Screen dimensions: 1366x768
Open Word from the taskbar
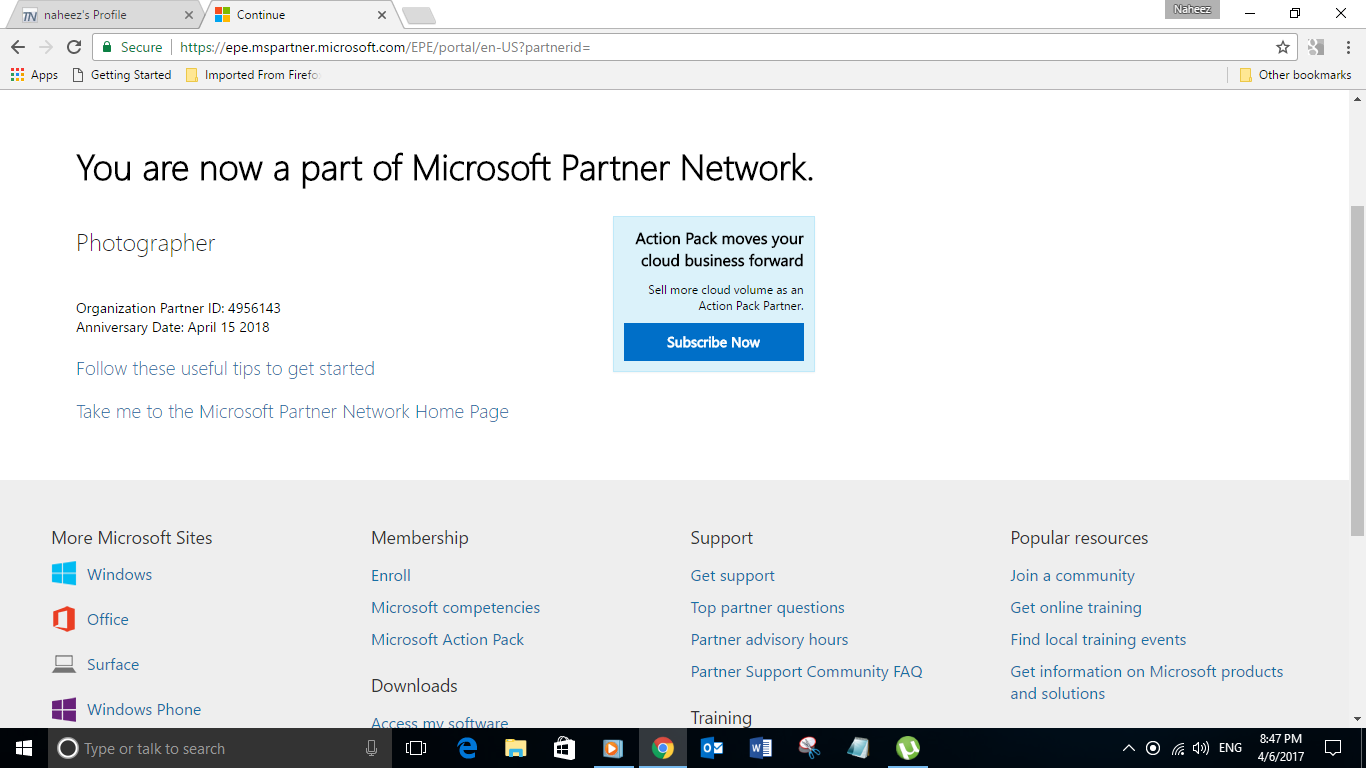(x=761, y=748)
